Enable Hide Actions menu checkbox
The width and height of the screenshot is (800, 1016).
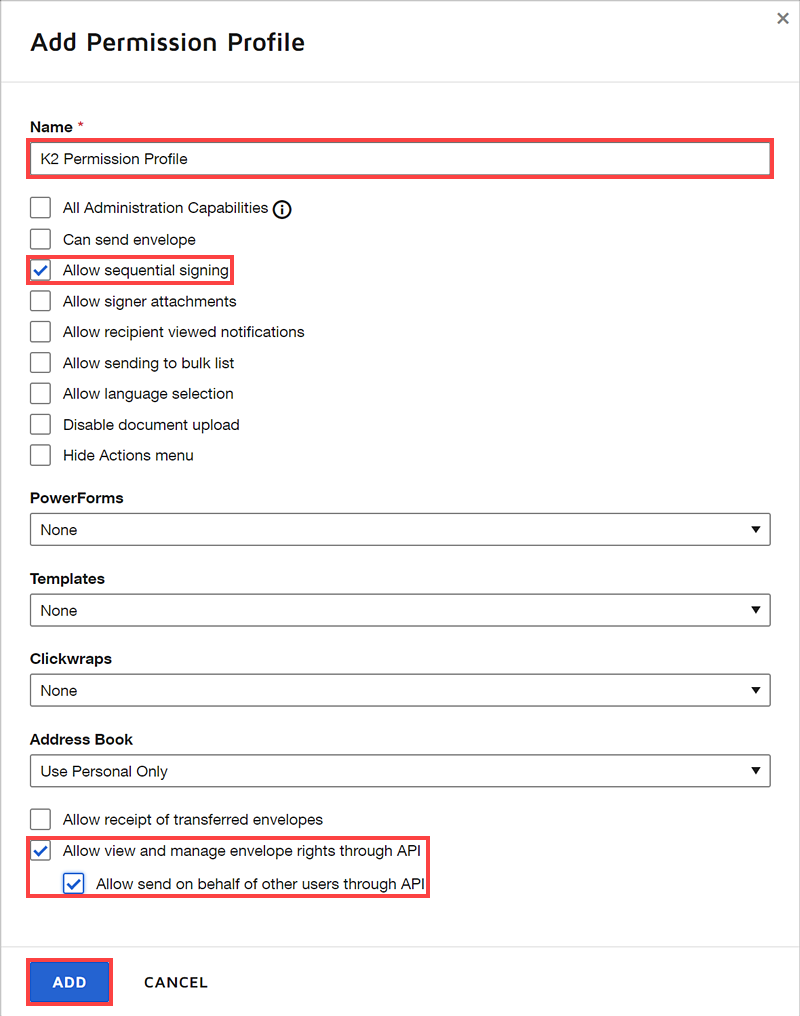coord(40,455)
